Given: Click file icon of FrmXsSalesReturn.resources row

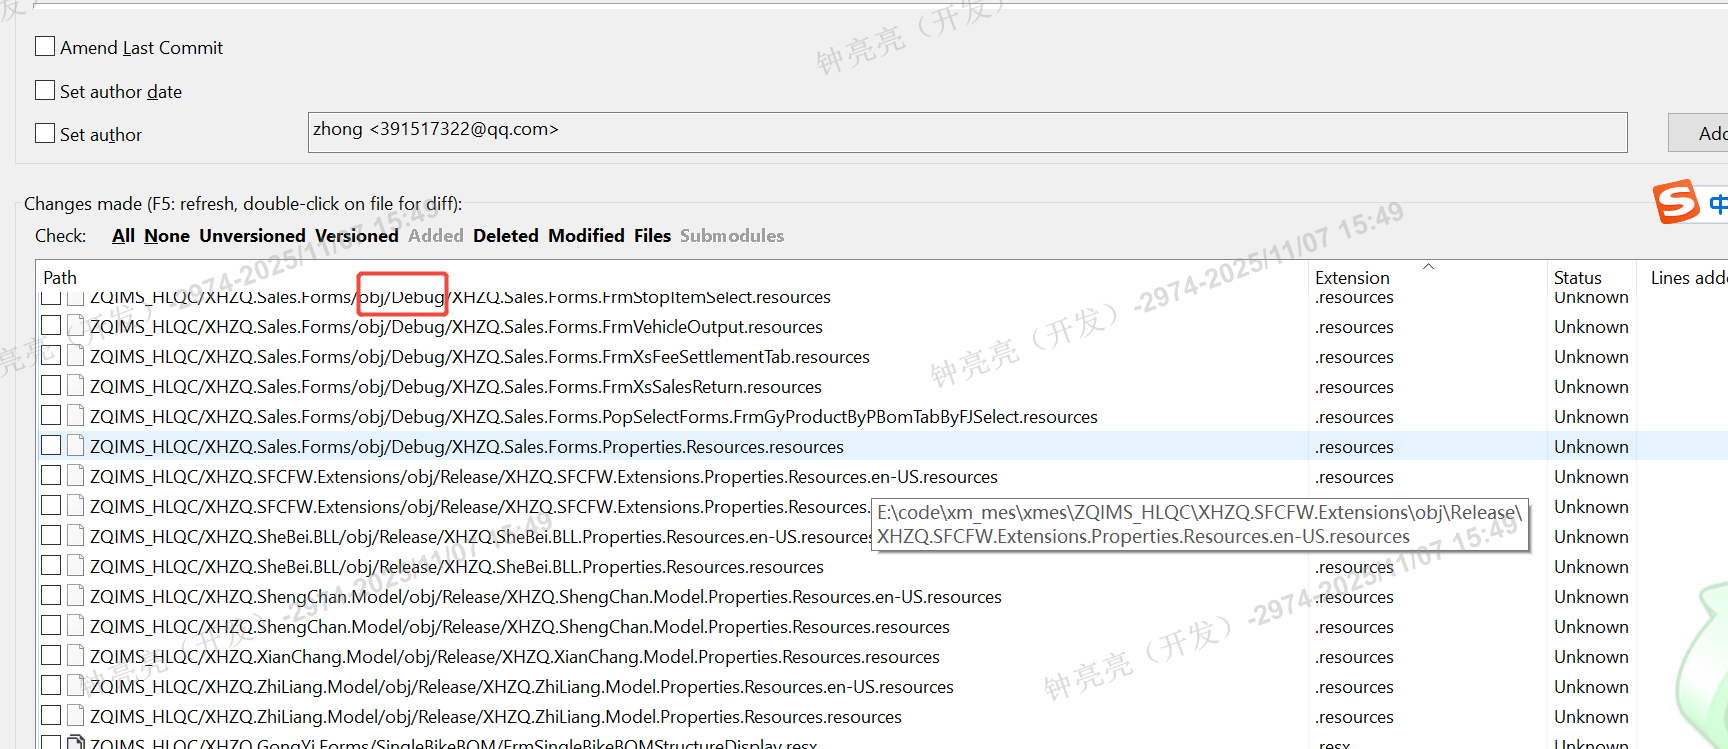Looking at the screenshot, I should [x=76, y=386].
